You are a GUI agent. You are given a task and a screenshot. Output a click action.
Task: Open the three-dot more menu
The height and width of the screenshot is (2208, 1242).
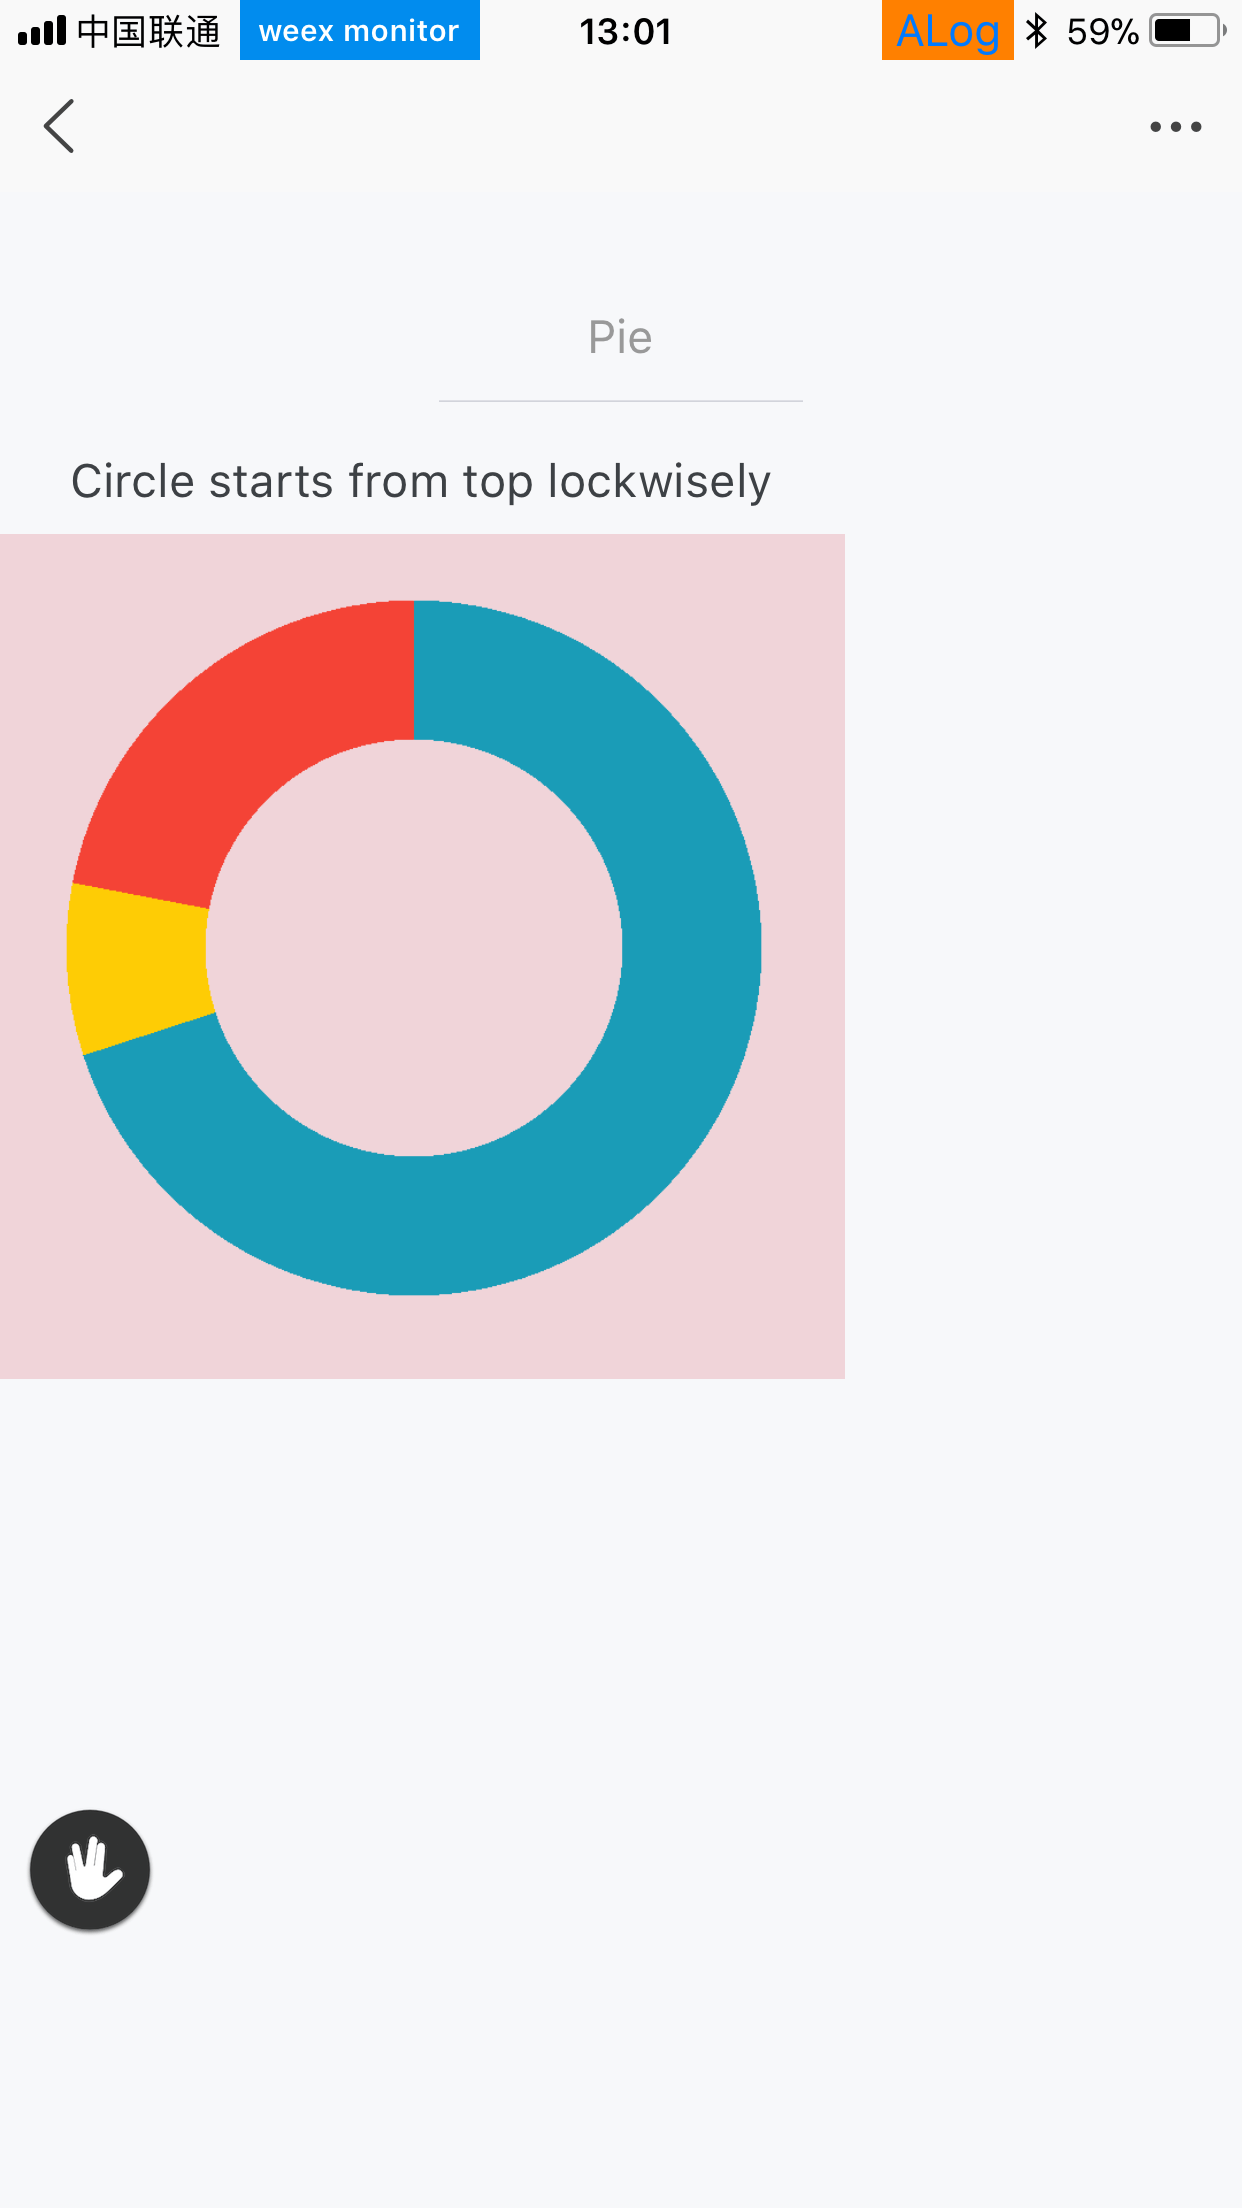[x=1175, y=127]
